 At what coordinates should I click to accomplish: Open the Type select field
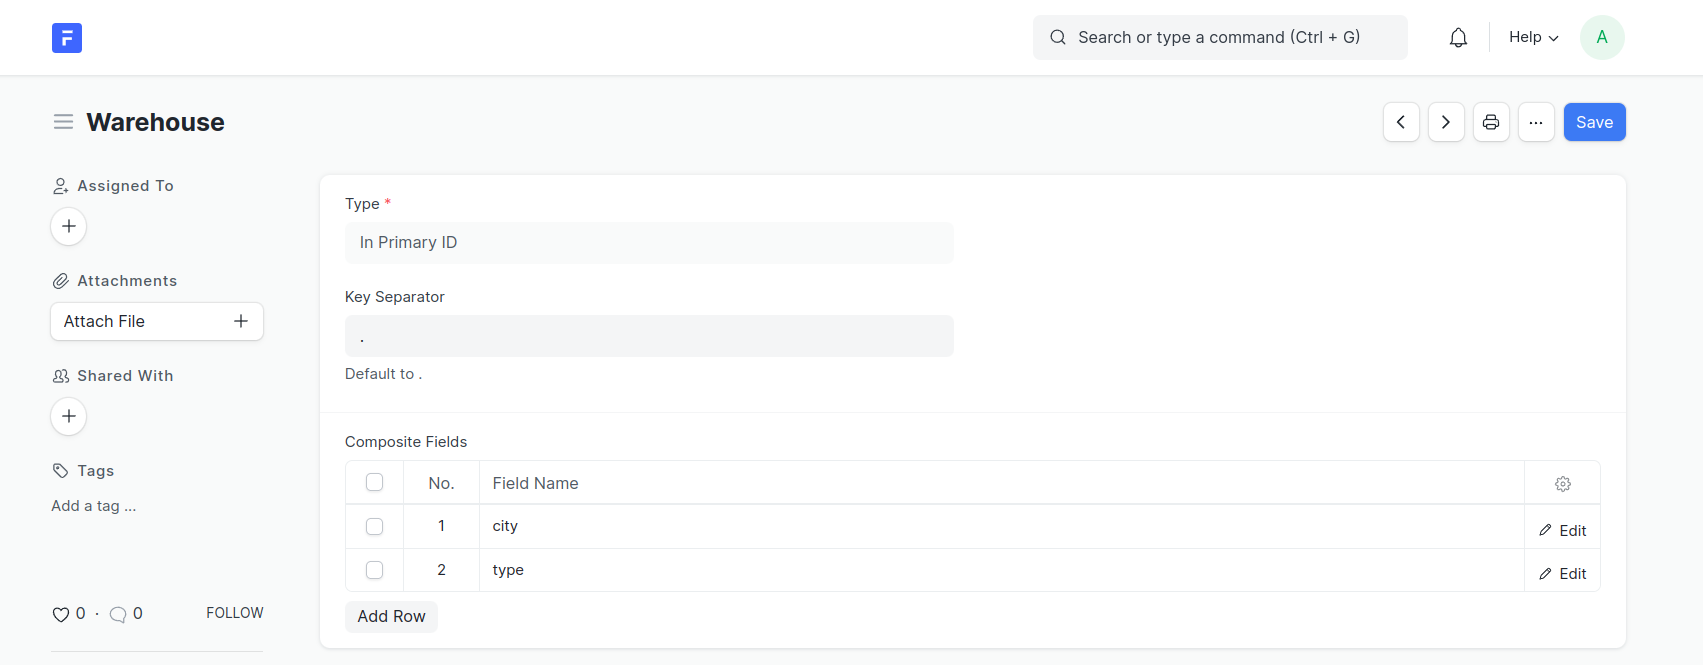click(649, 243)
